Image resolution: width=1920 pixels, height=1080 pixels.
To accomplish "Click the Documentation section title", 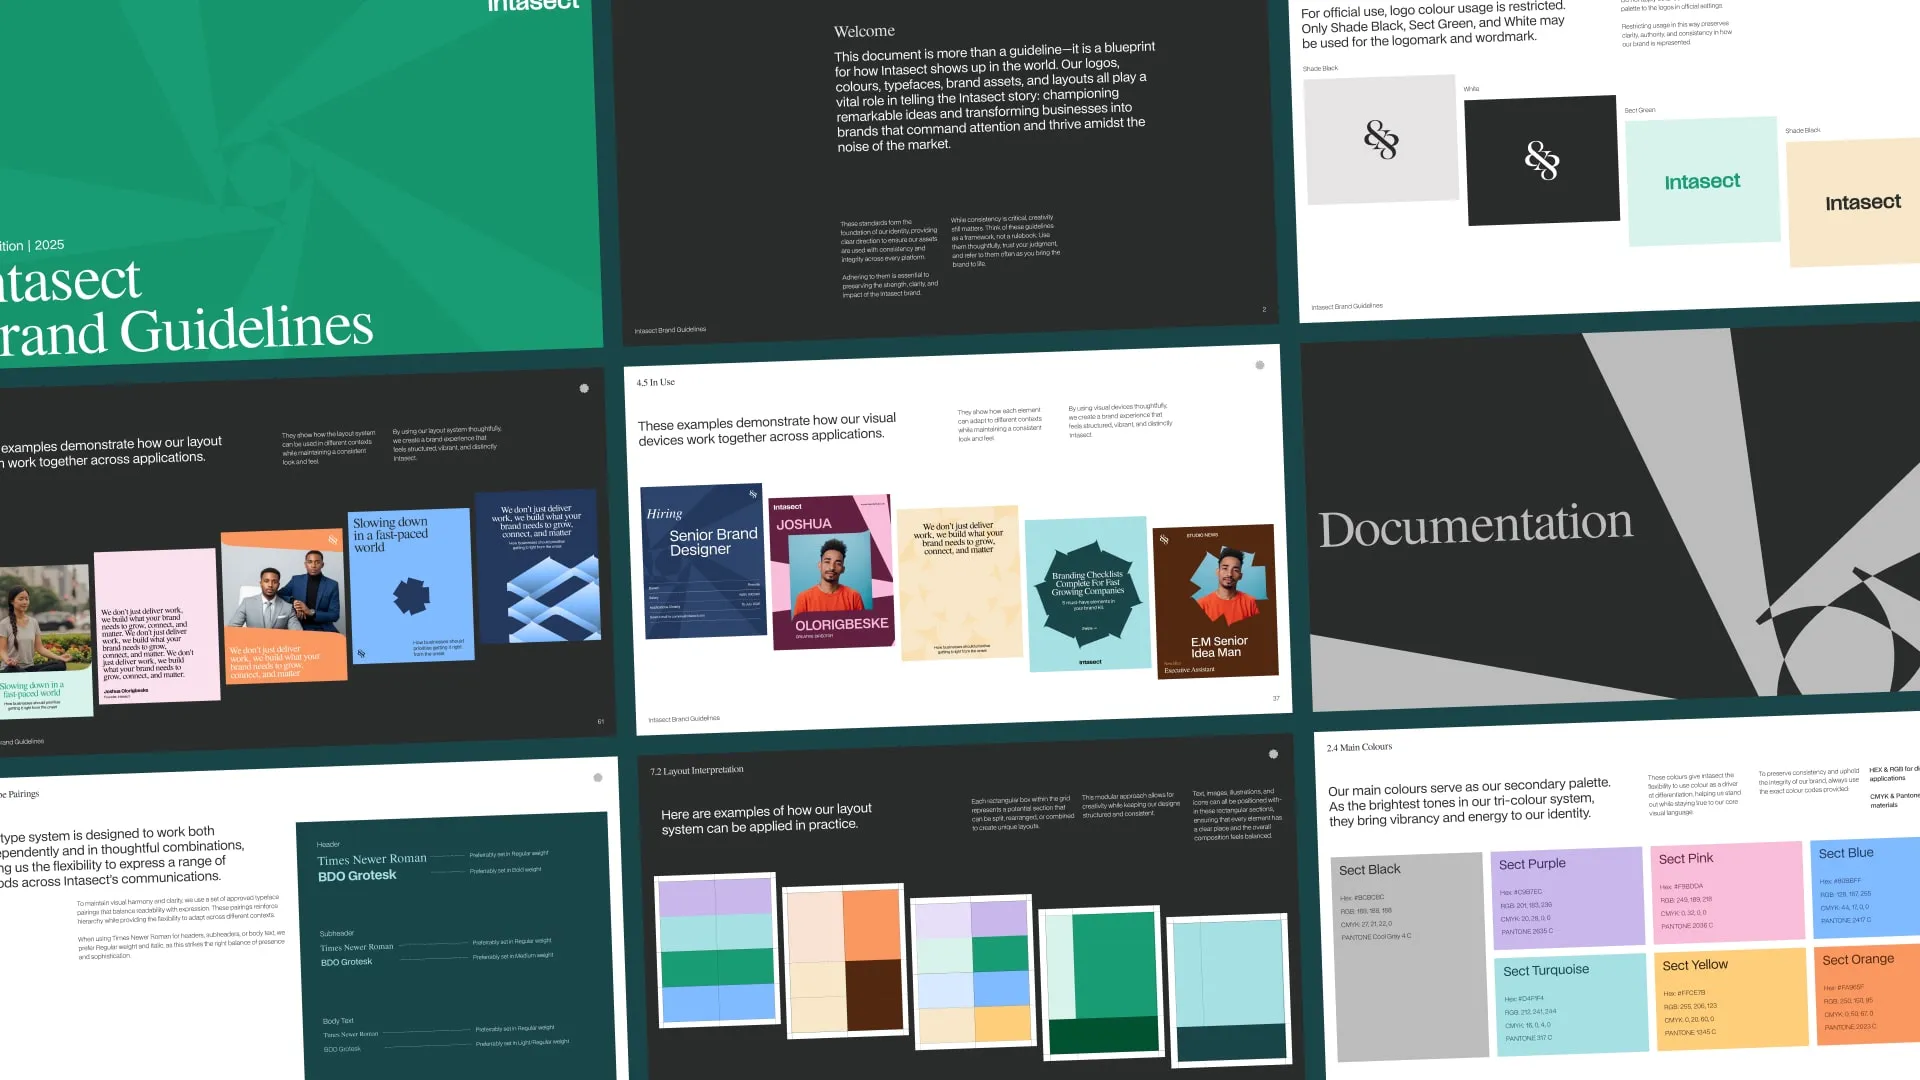I will pos(1475,526).
